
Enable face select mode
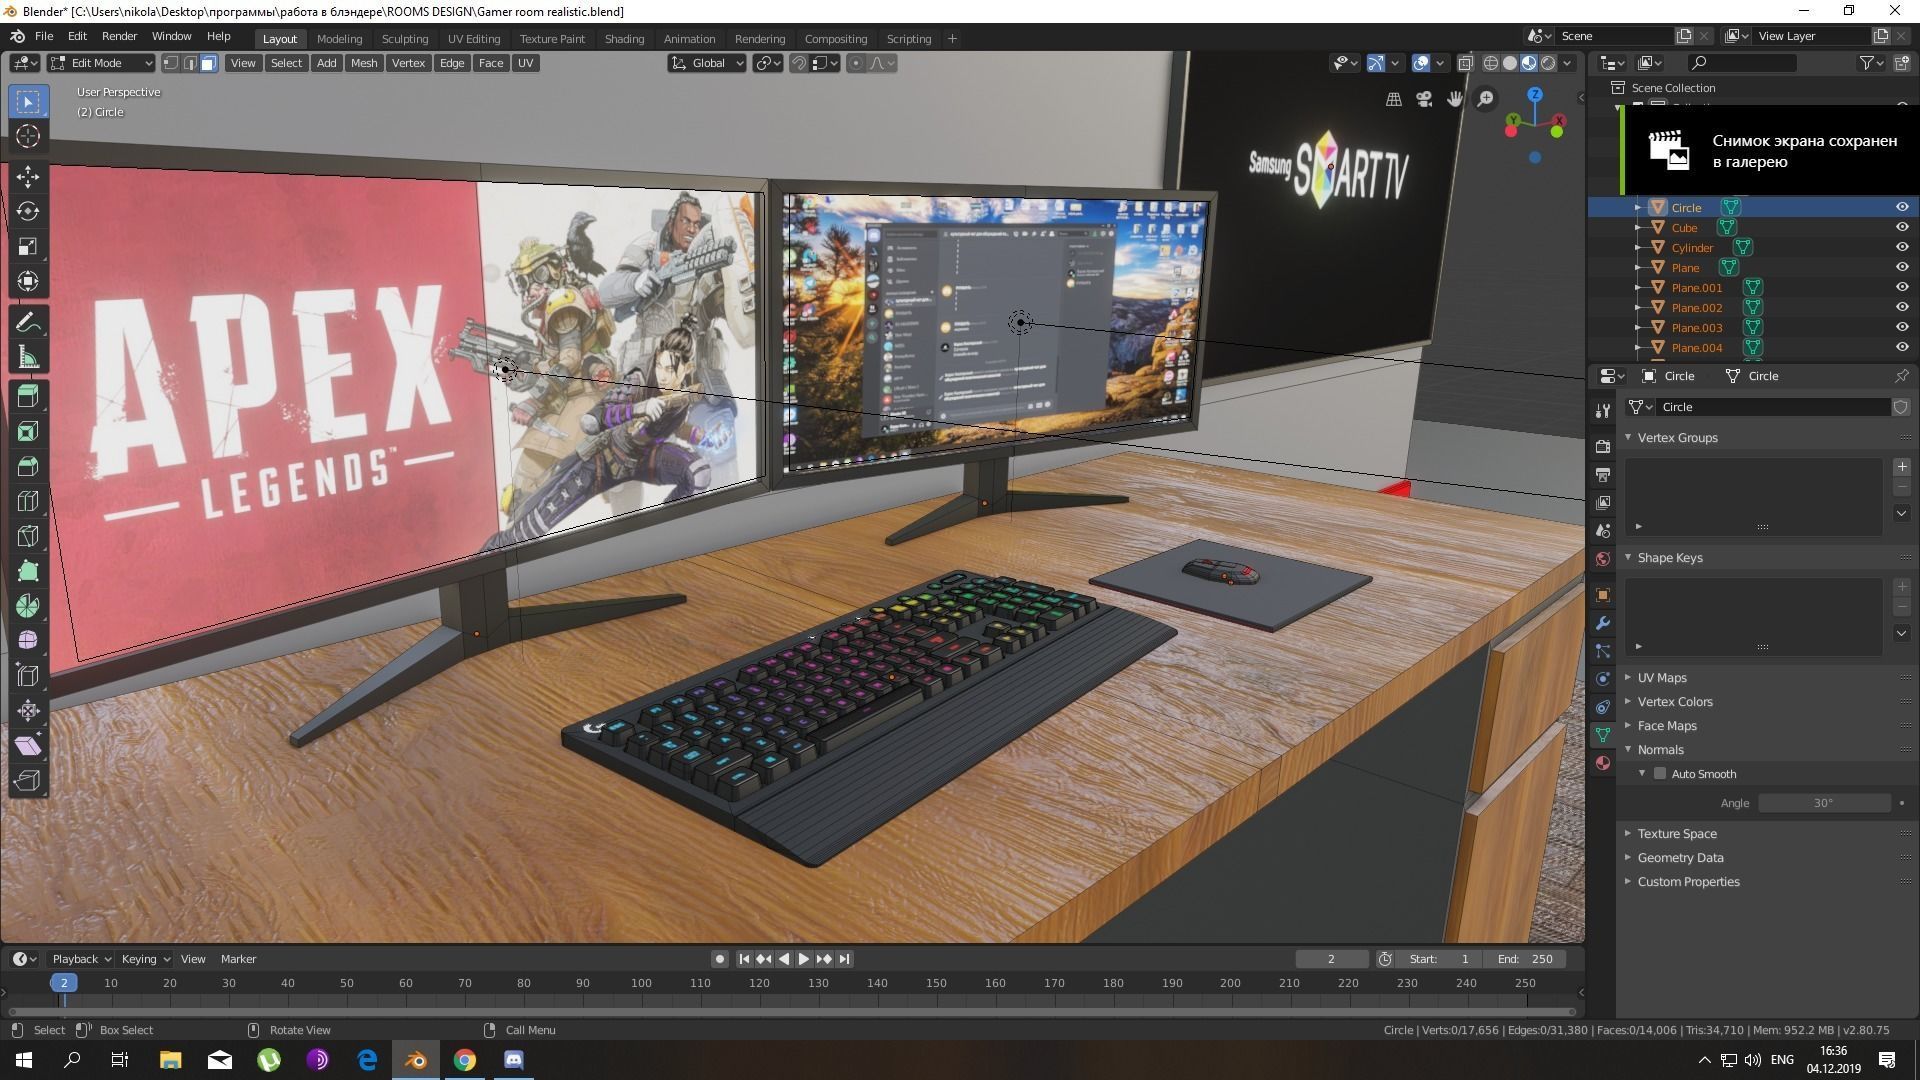208,63
